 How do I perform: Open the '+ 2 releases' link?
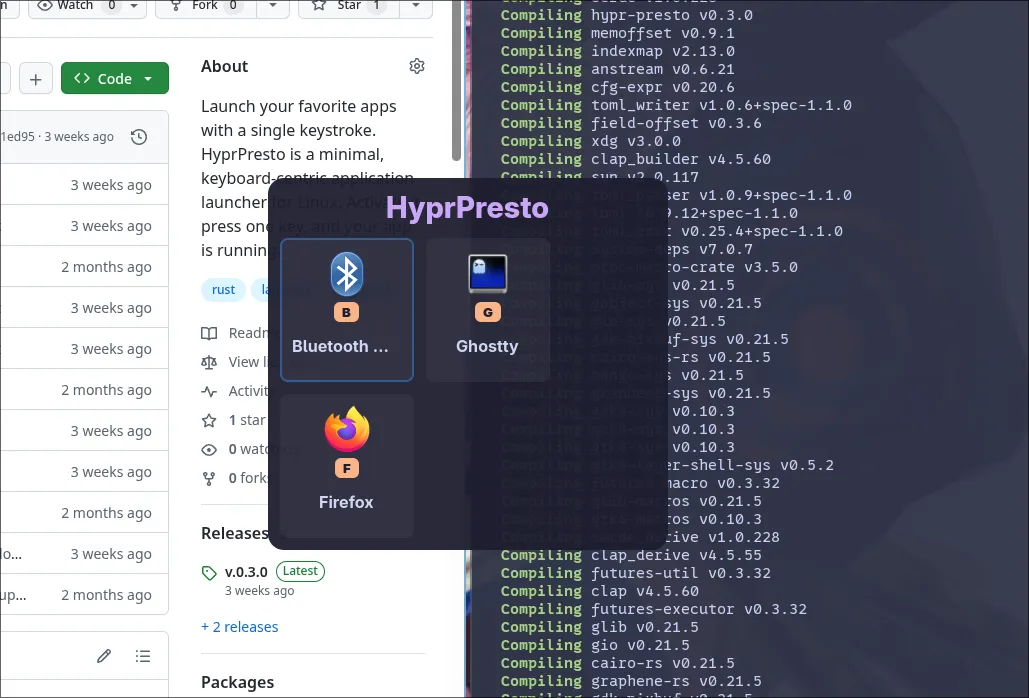pyautogui.click(x=239, y=627)
